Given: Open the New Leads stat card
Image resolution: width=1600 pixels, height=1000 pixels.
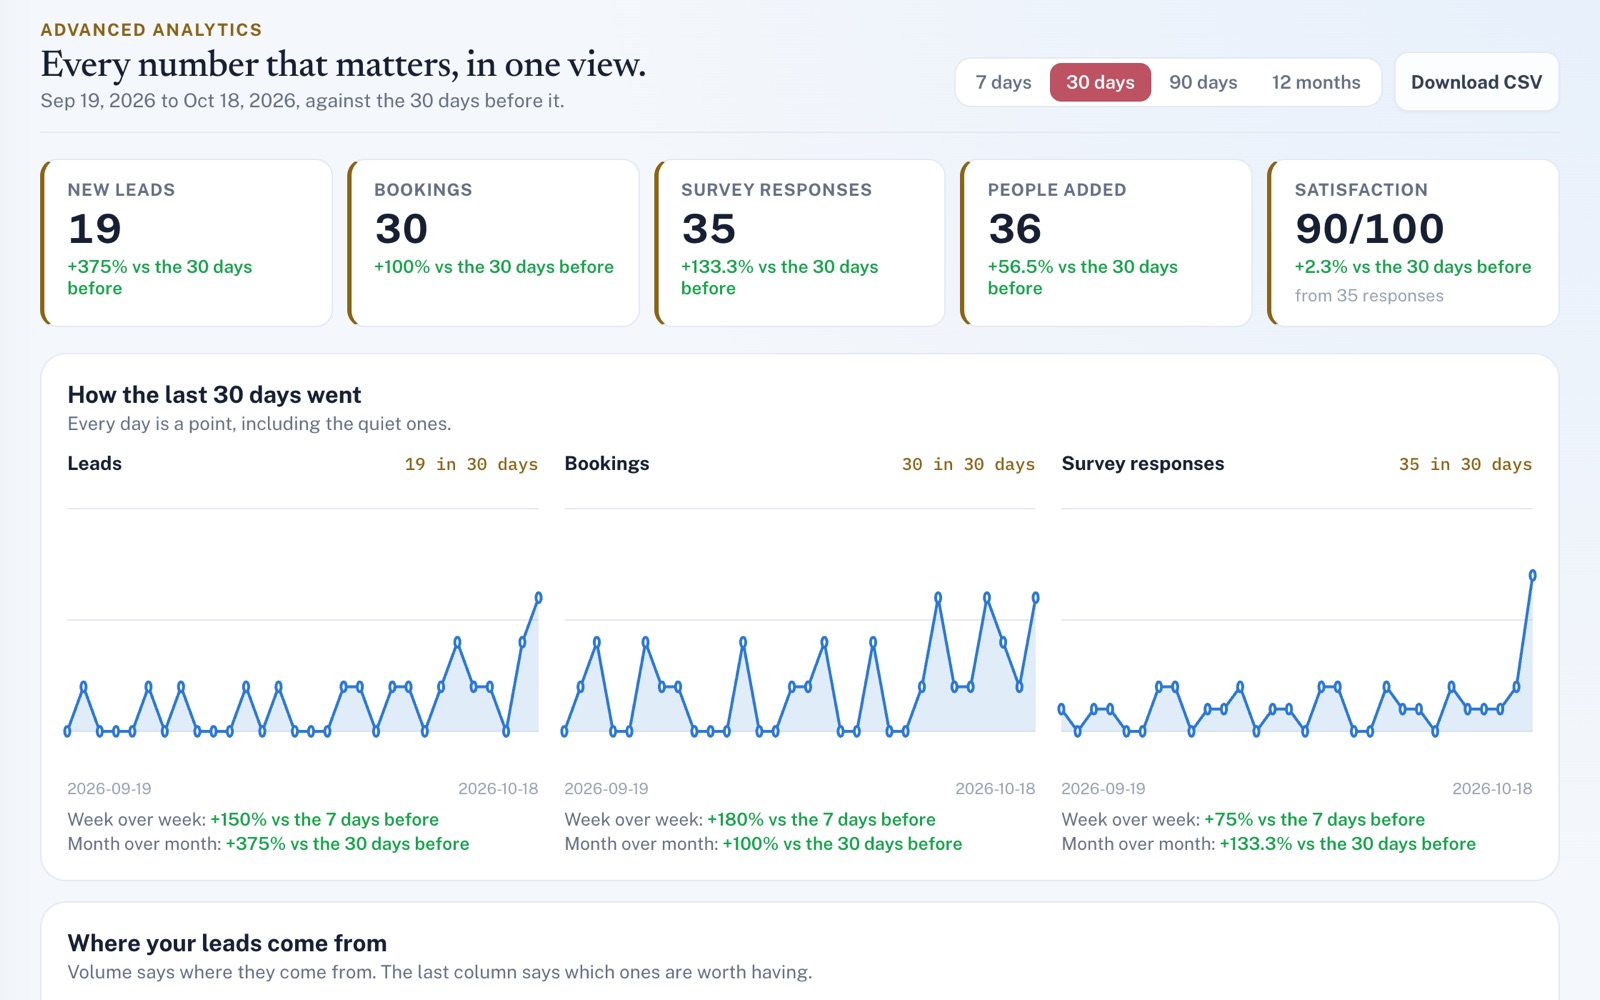Looking at the screenshot, I should pos(186,243).
